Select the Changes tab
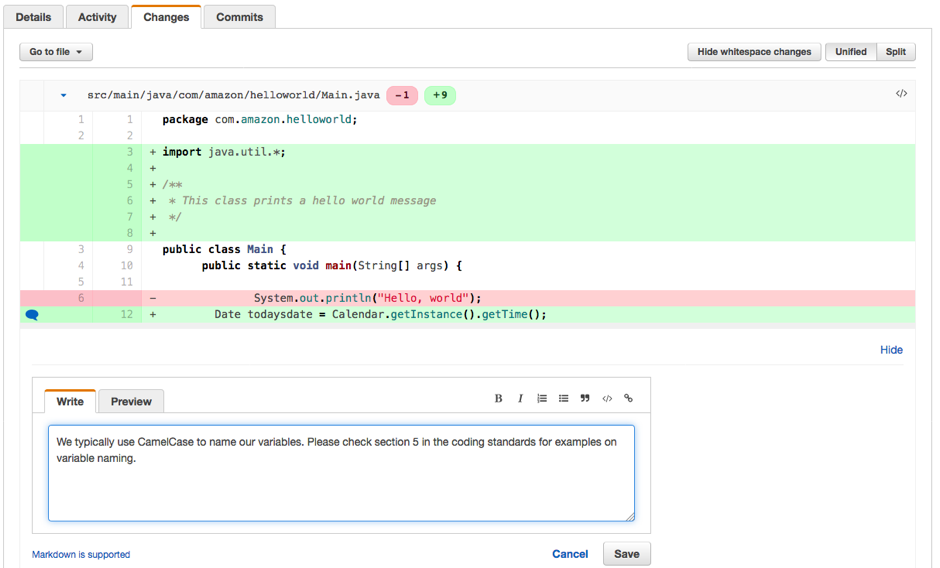This screenshot has width=940, height=568. coord(166,17)
